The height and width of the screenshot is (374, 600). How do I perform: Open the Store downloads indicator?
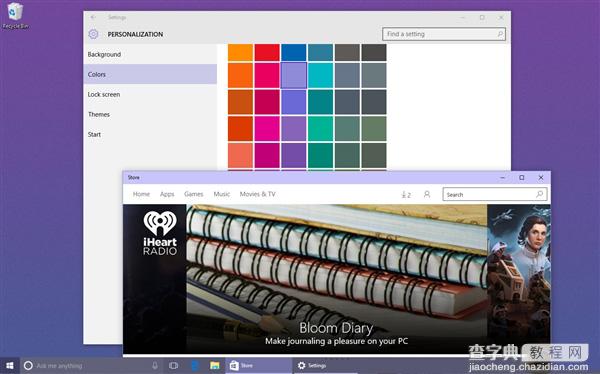[406, 194]
